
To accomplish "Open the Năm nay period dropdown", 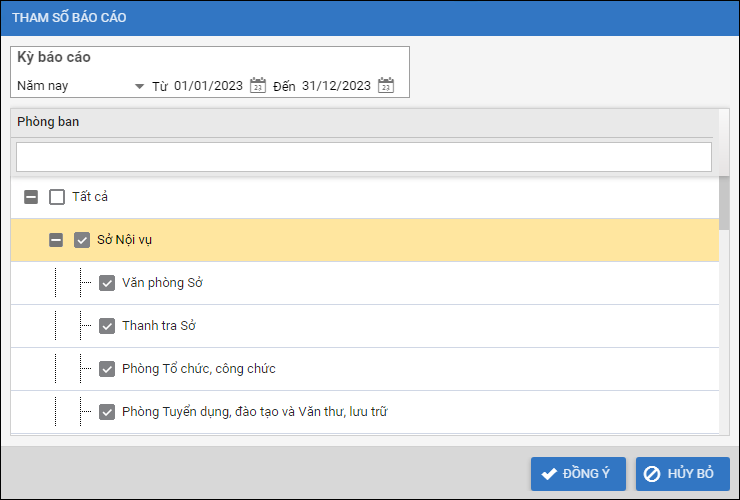I will (139, 86).
